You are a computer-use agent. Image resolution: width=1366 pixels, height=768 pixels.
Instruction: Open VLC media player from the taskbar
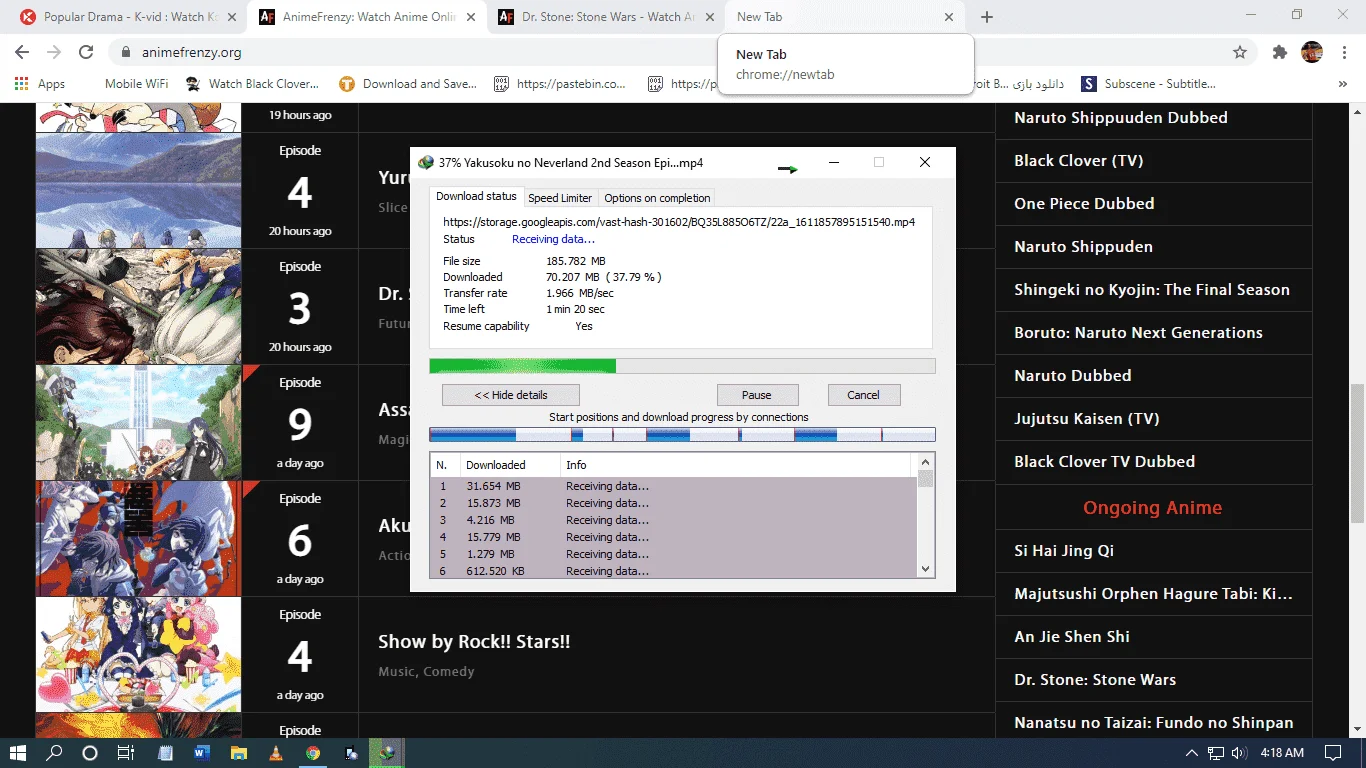276,753
